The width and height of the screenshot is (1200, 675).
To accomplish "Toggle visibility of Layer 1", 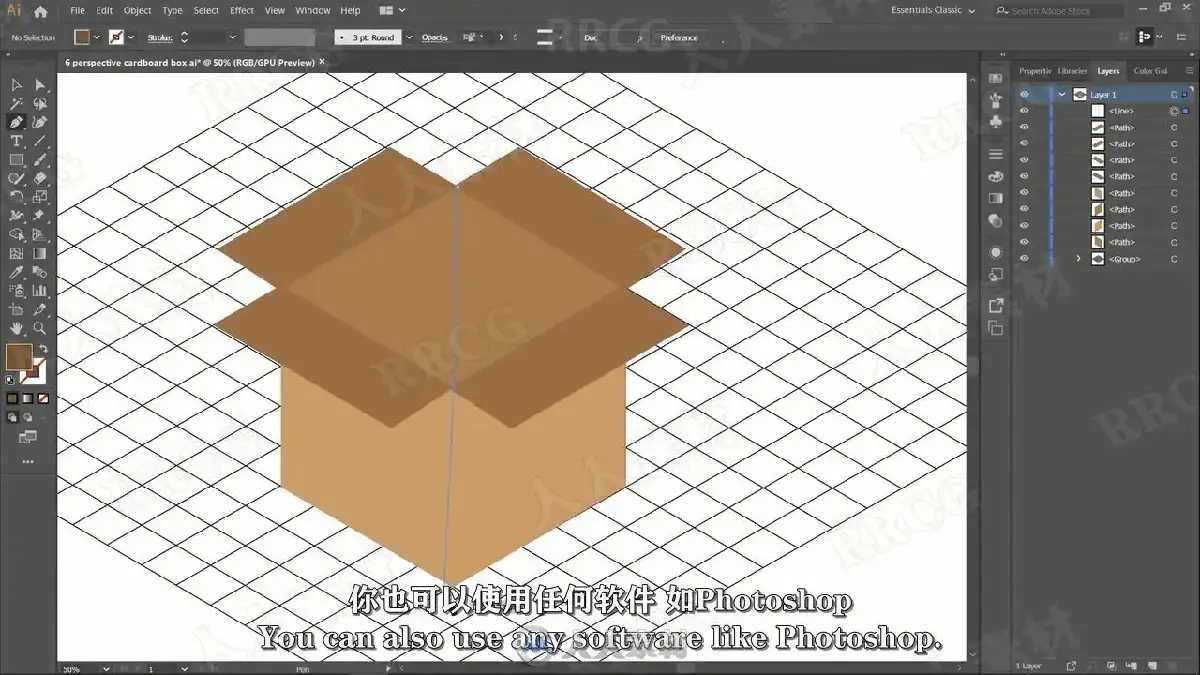I will (x=1024, y=95).
